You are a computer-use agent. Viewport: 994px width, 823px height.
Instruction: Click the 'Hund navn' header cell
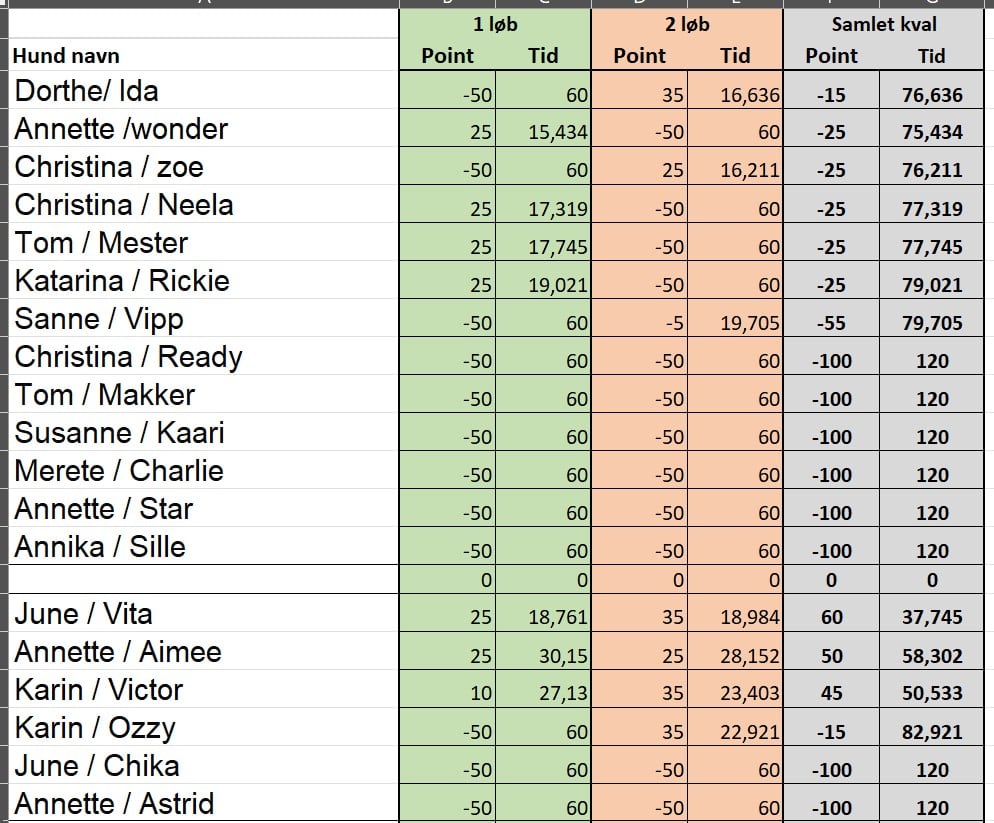coord(203,55)
